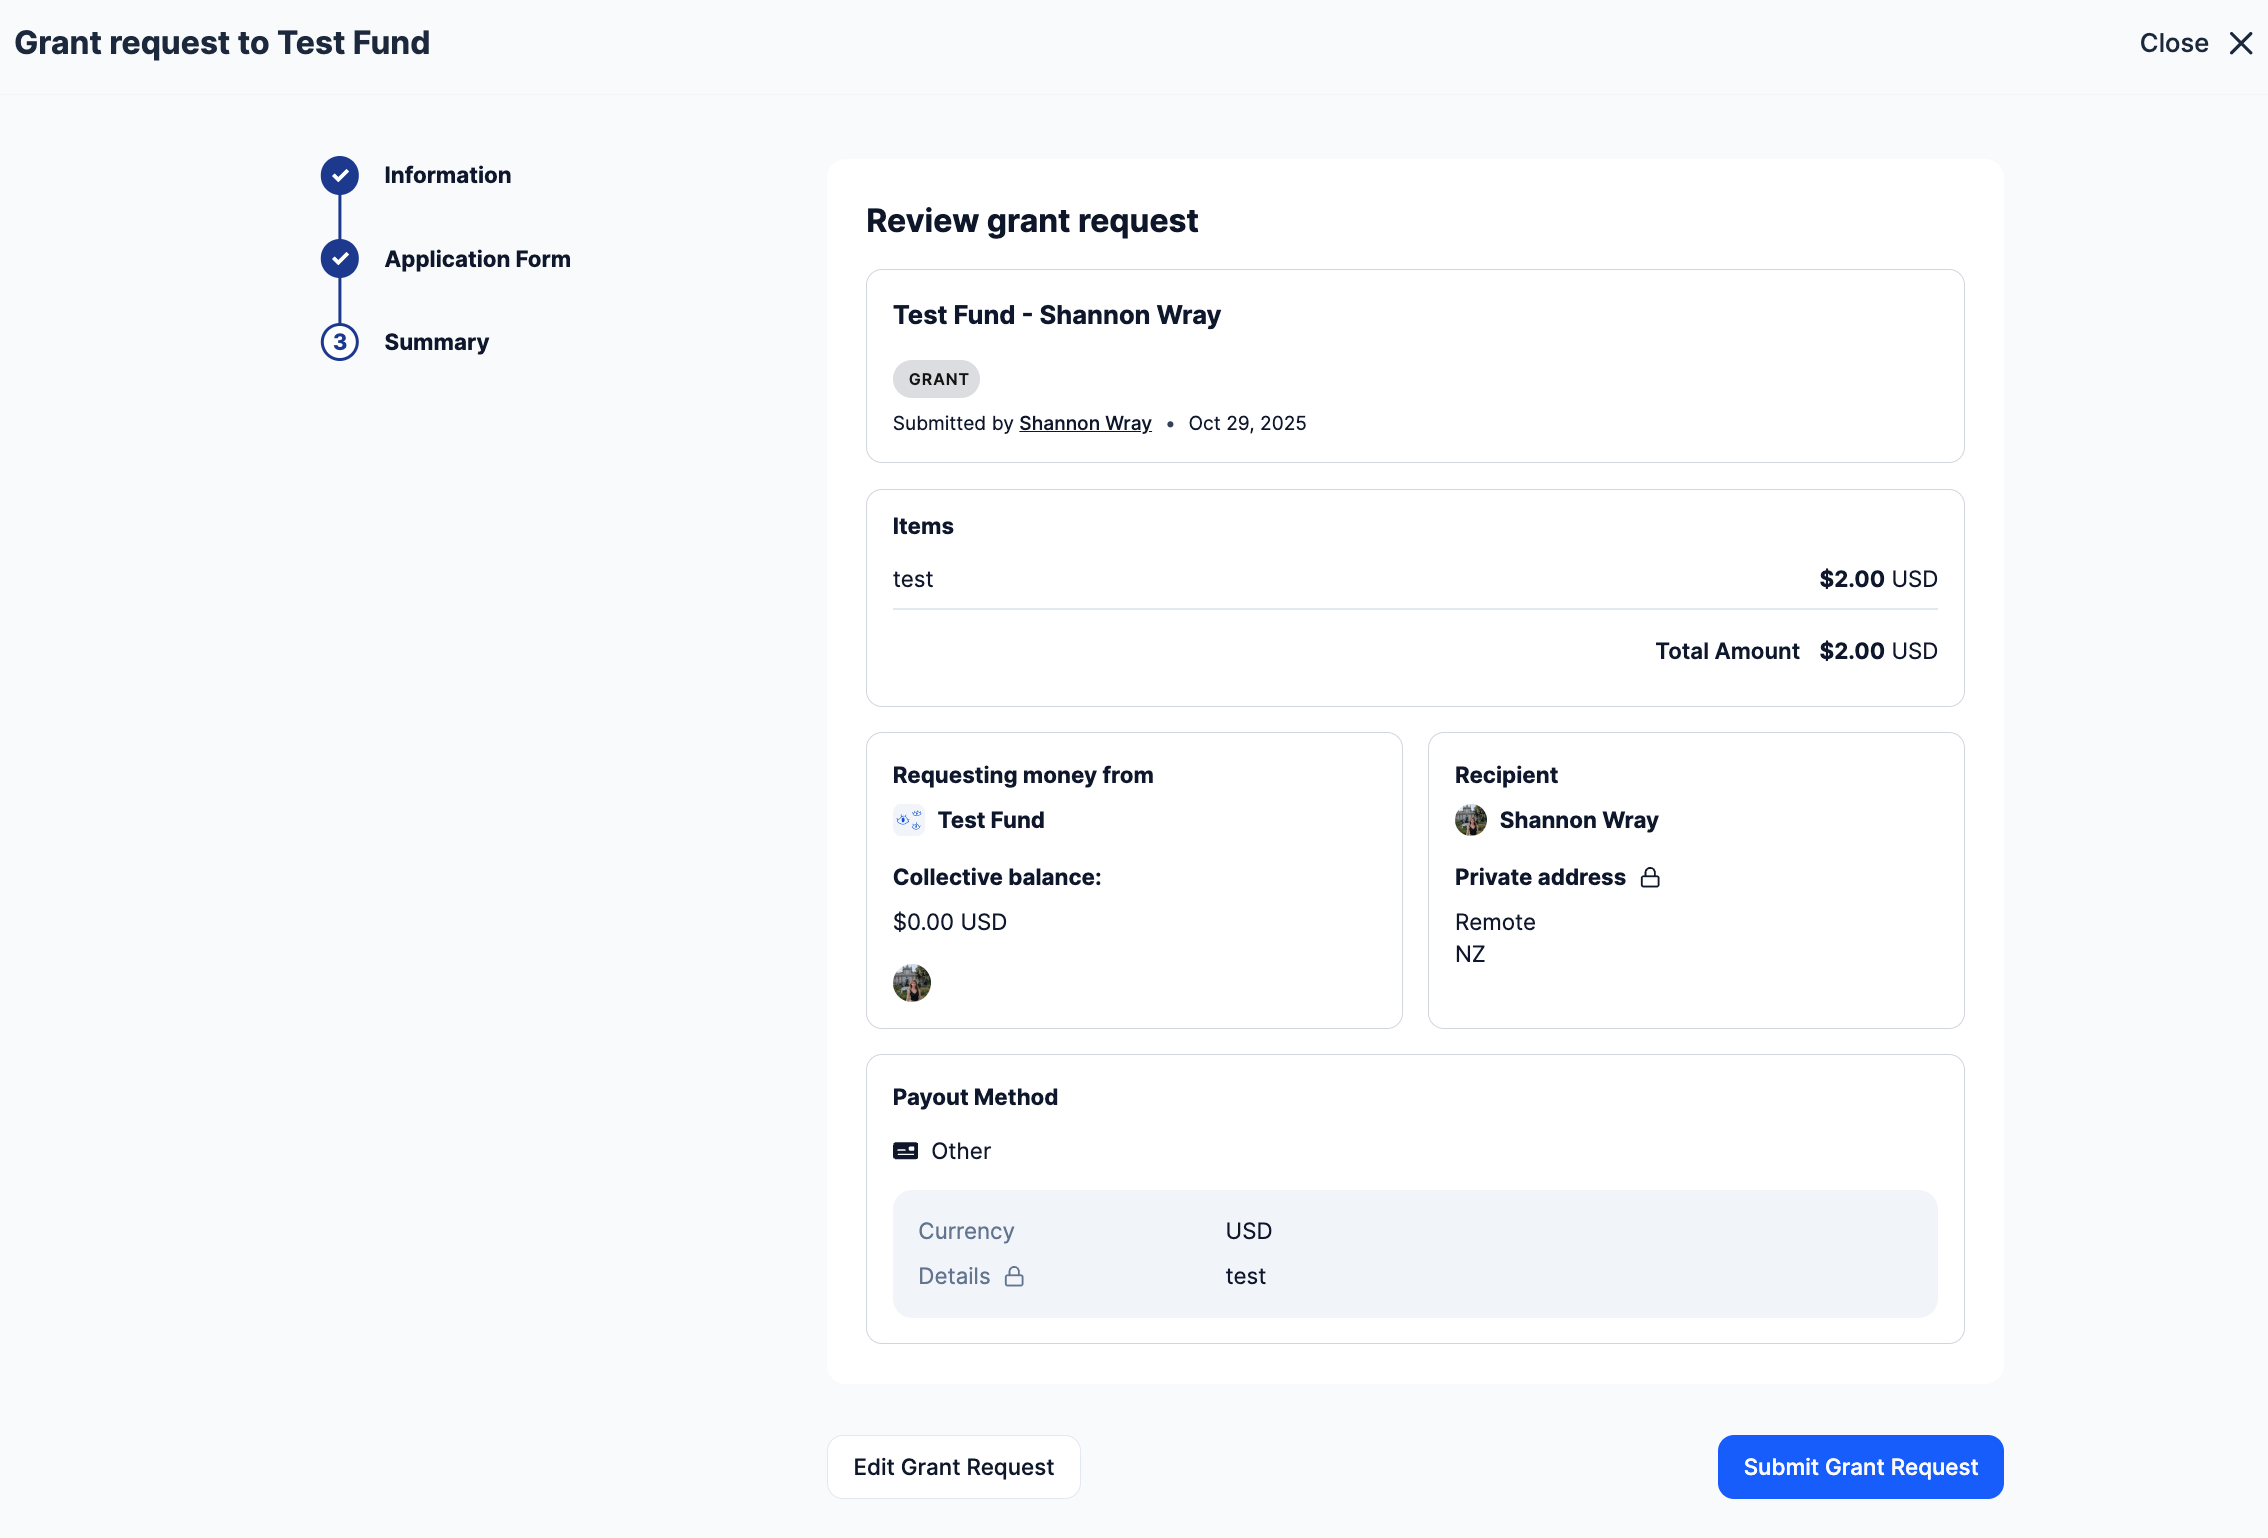This screenshot has height=1538, width=2268.
Task: Click the Test Fund name under Requesting money
Action: point(990,820)
